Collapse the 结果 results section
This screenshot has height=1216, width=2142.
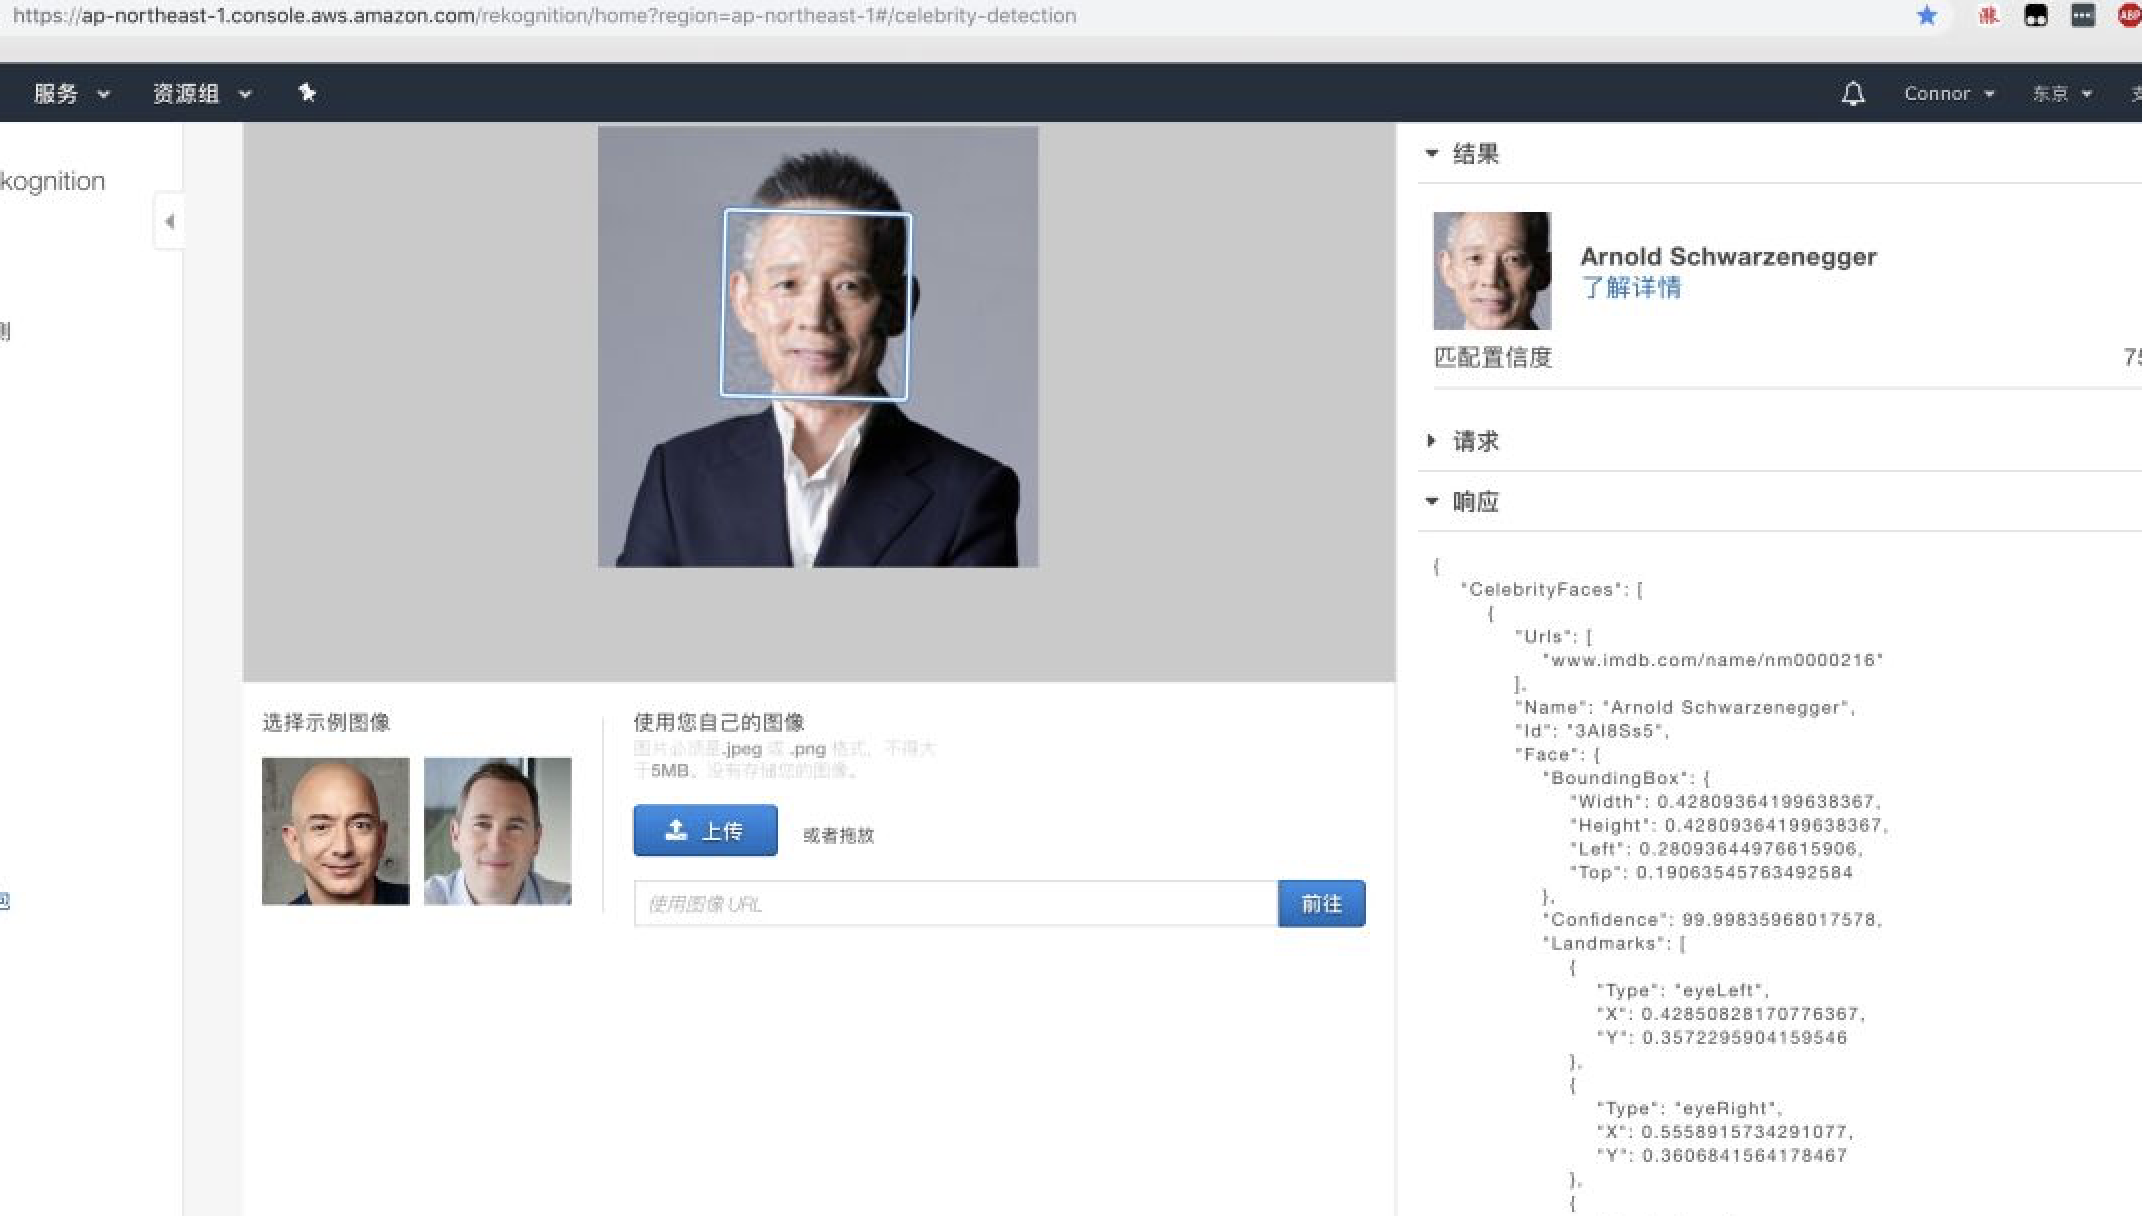(x=1432, y=154)
